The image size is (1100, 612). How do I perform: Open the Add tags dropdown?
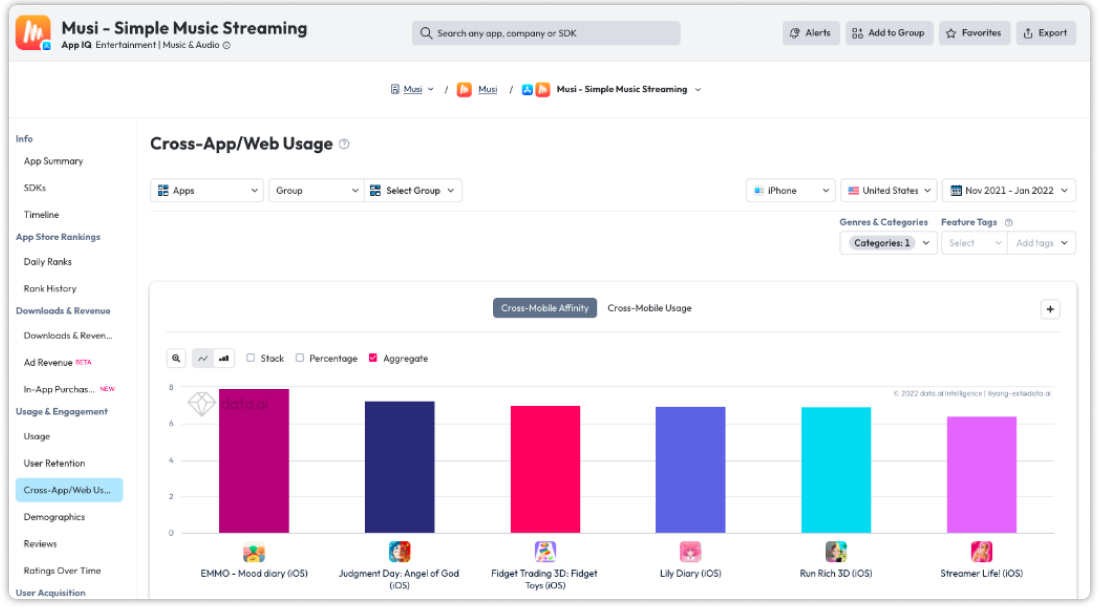click(1042, 243)
